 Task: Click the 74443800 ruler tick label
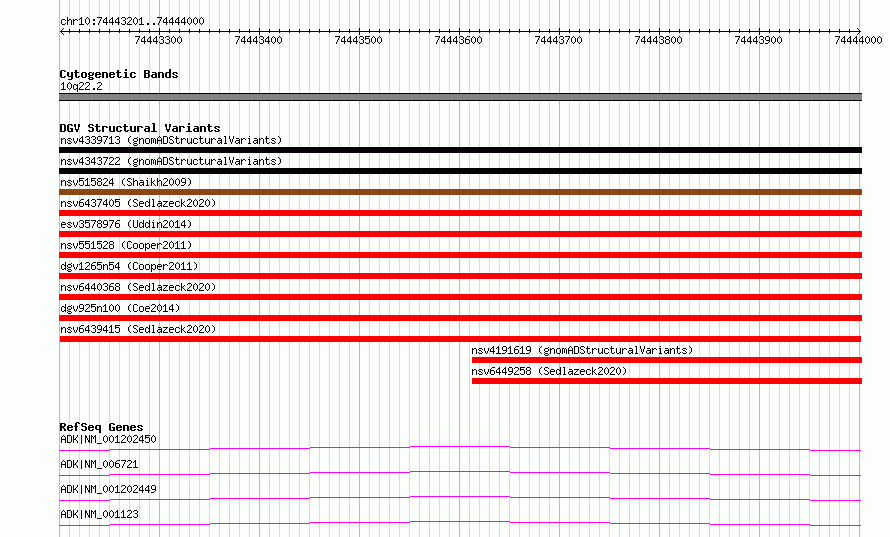658,40
